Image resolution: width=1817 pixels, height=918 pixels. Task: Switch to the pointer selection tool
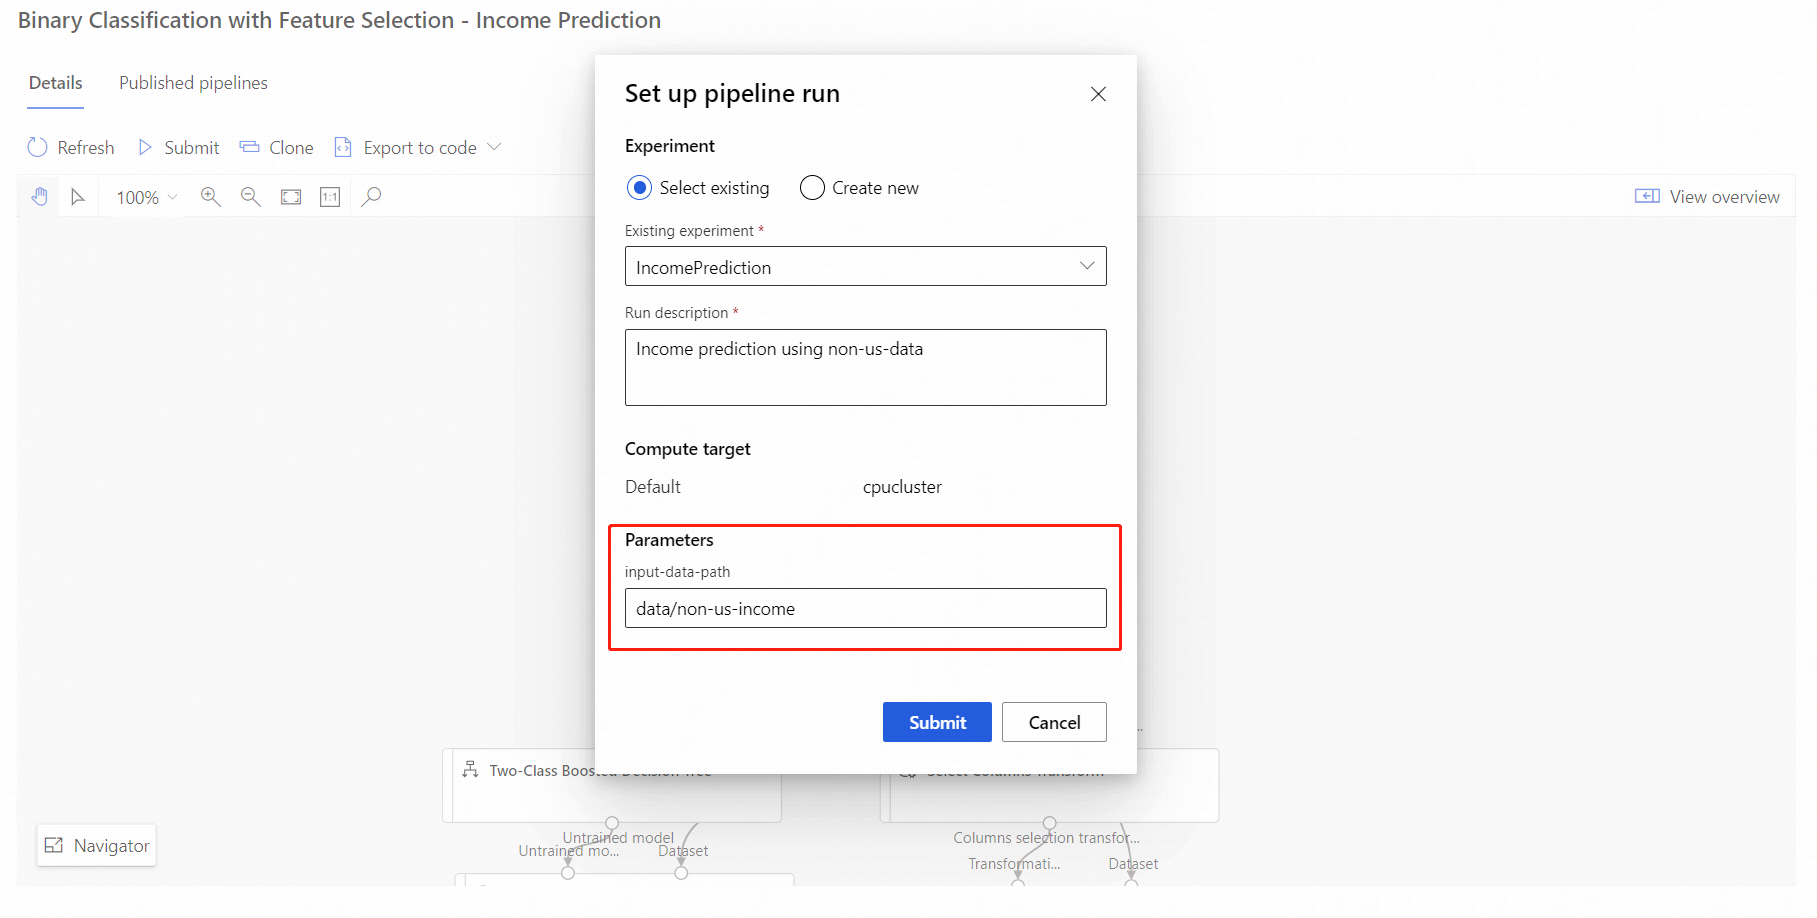(x=78, y=196)
